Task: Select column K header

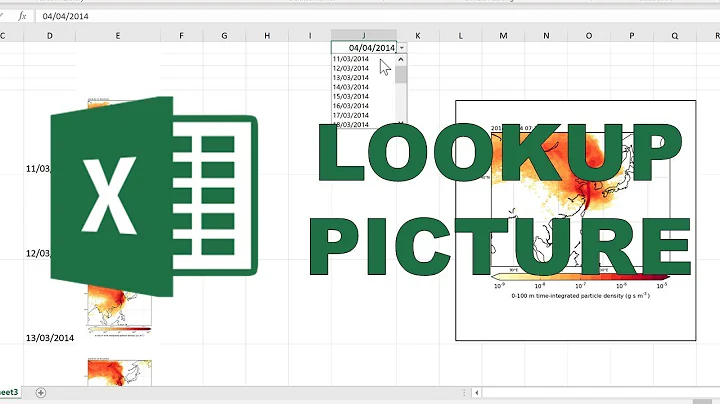Action: click(x=417, y=35)
